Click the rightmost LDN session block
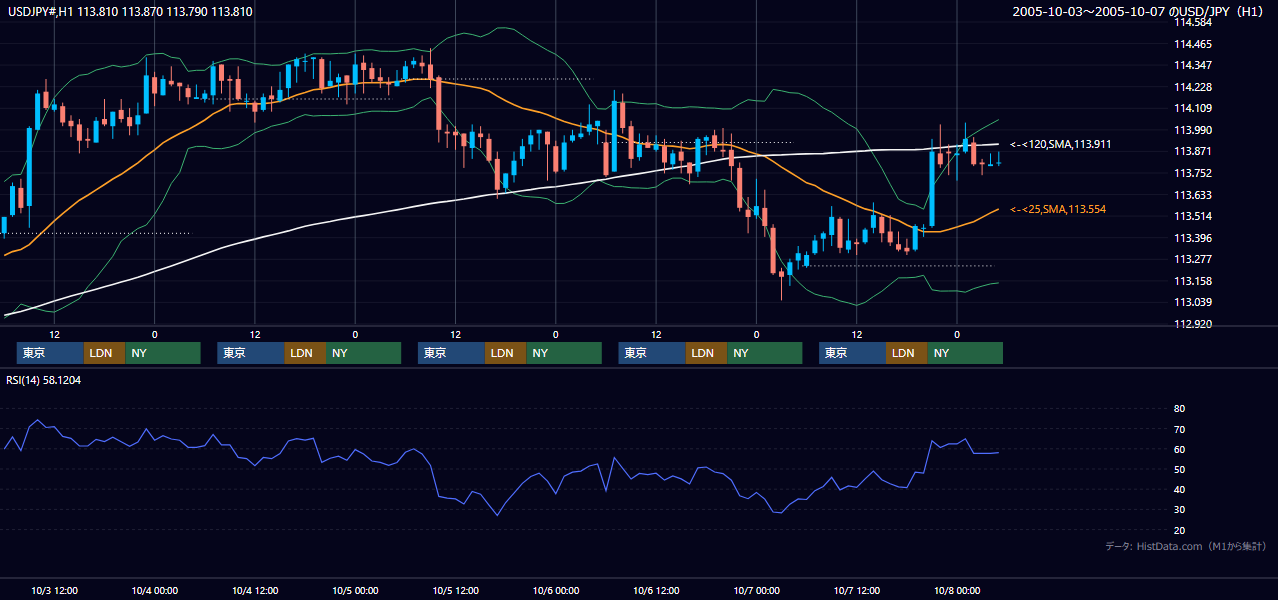The width and height of the screenshot is (1278, 600). pyautogui.click(x=906, y=353)
